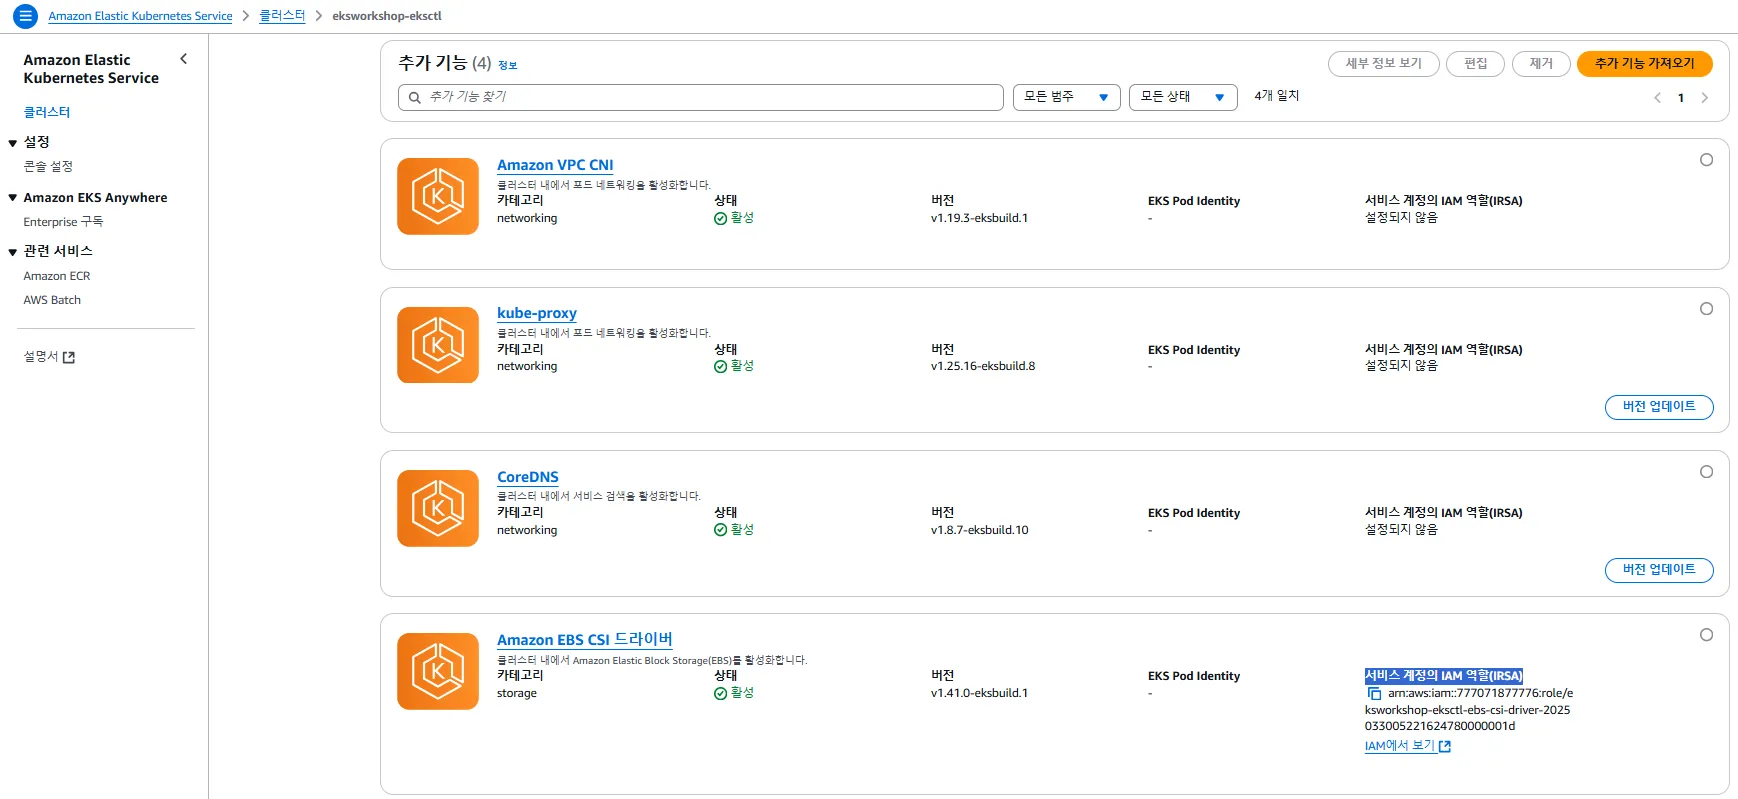
Task: Click the 정보 info link by the heading
Action: (508, 66)
